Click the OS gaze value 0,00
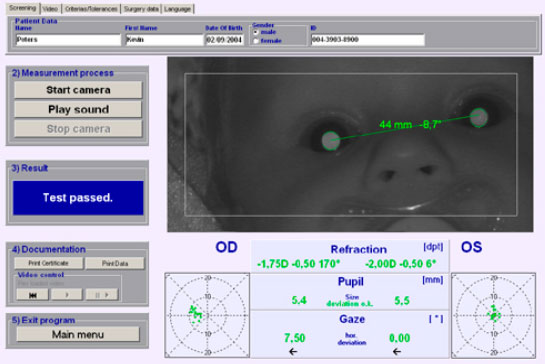The image size is (545, 364). [399, 338]
